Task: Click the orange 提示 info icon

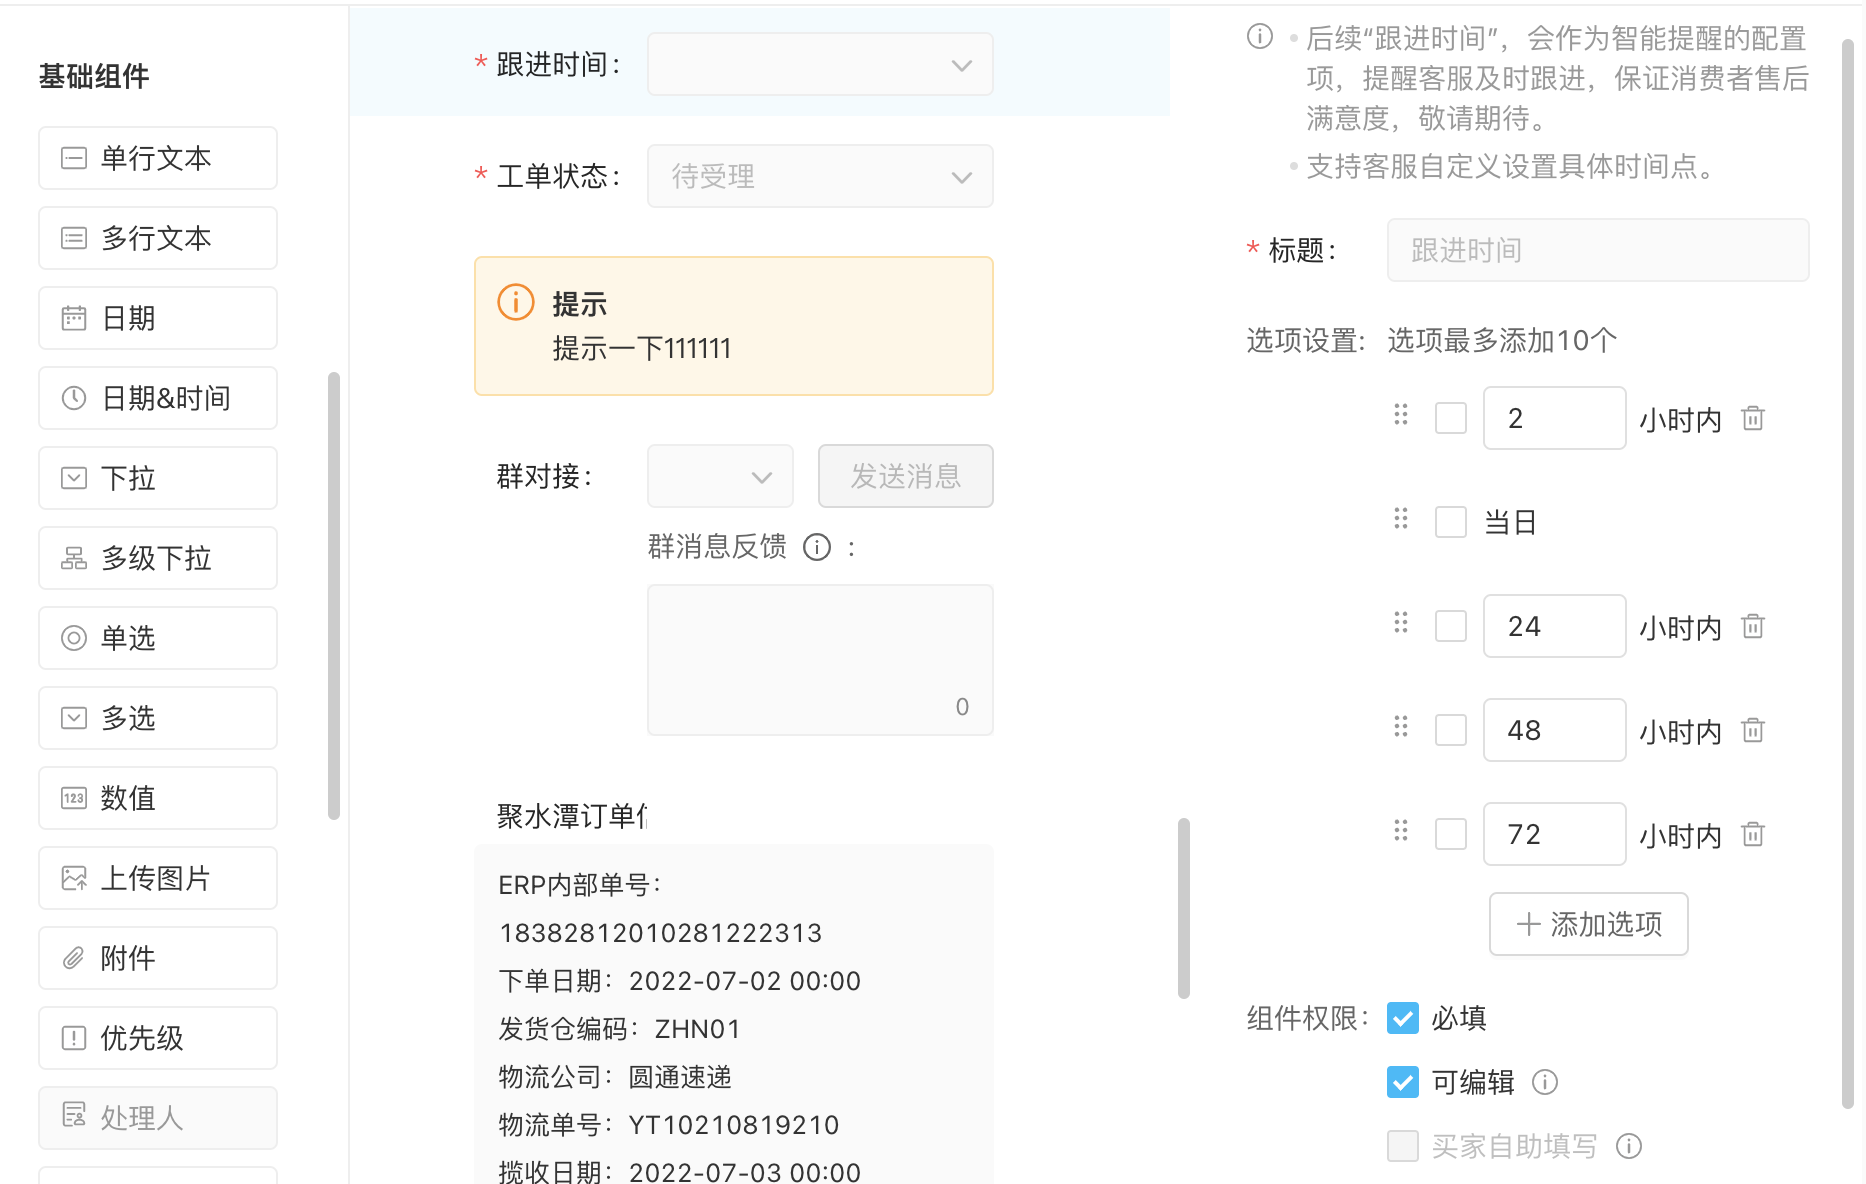Action: (516, 302)
